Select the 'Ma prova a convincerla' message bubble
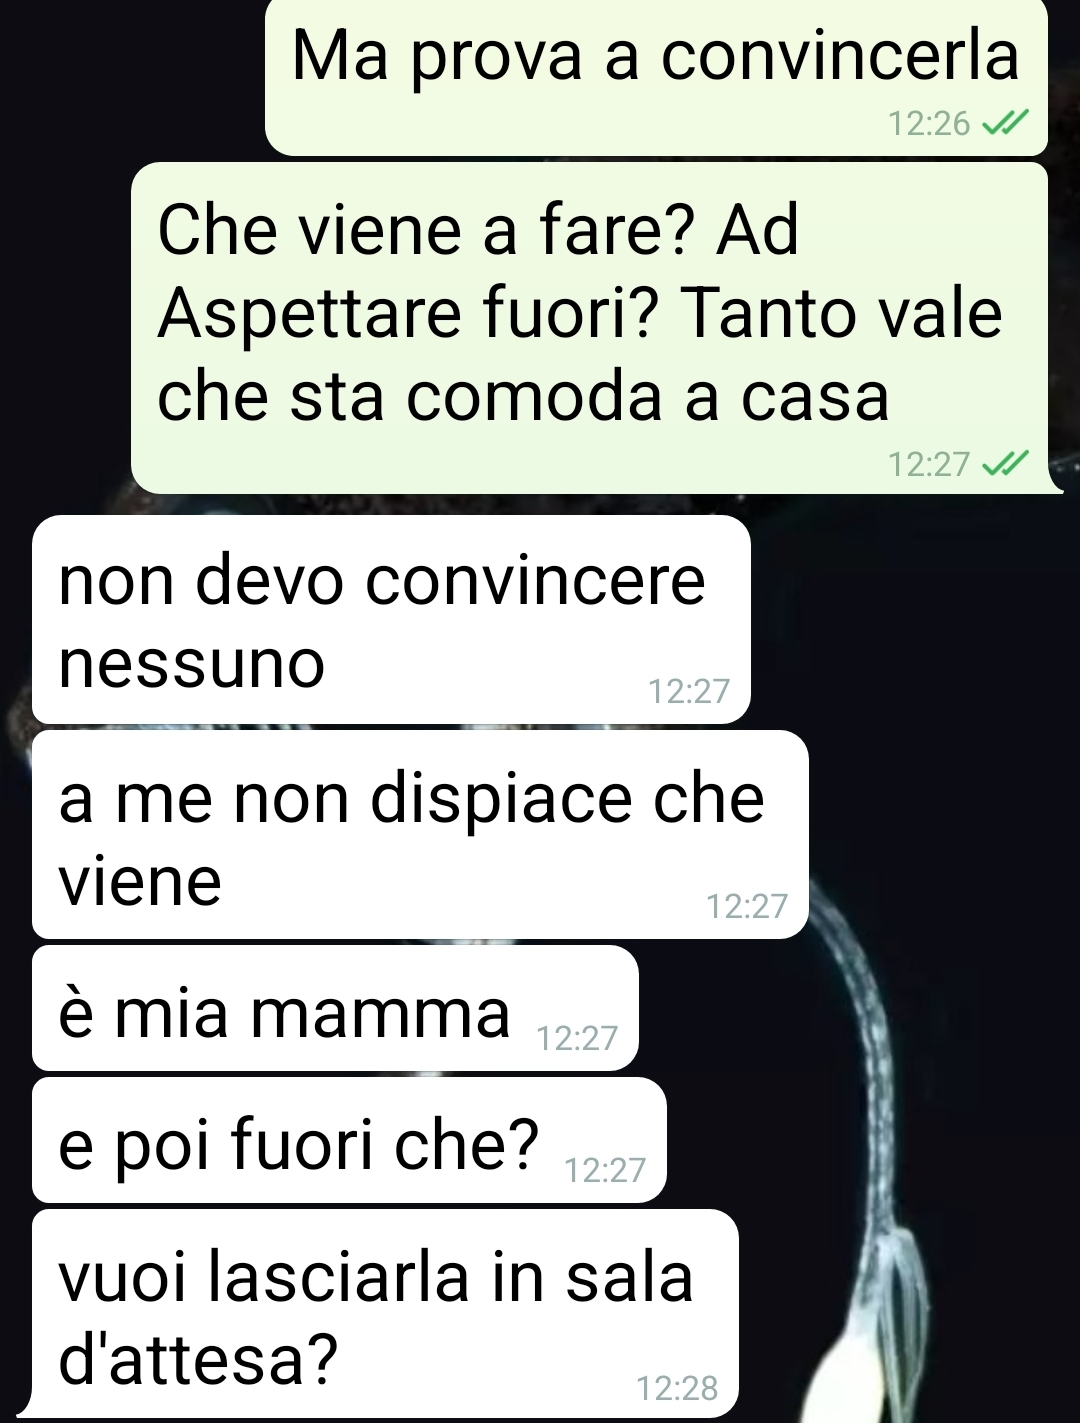1080x1423 pixels. (656, 76)
